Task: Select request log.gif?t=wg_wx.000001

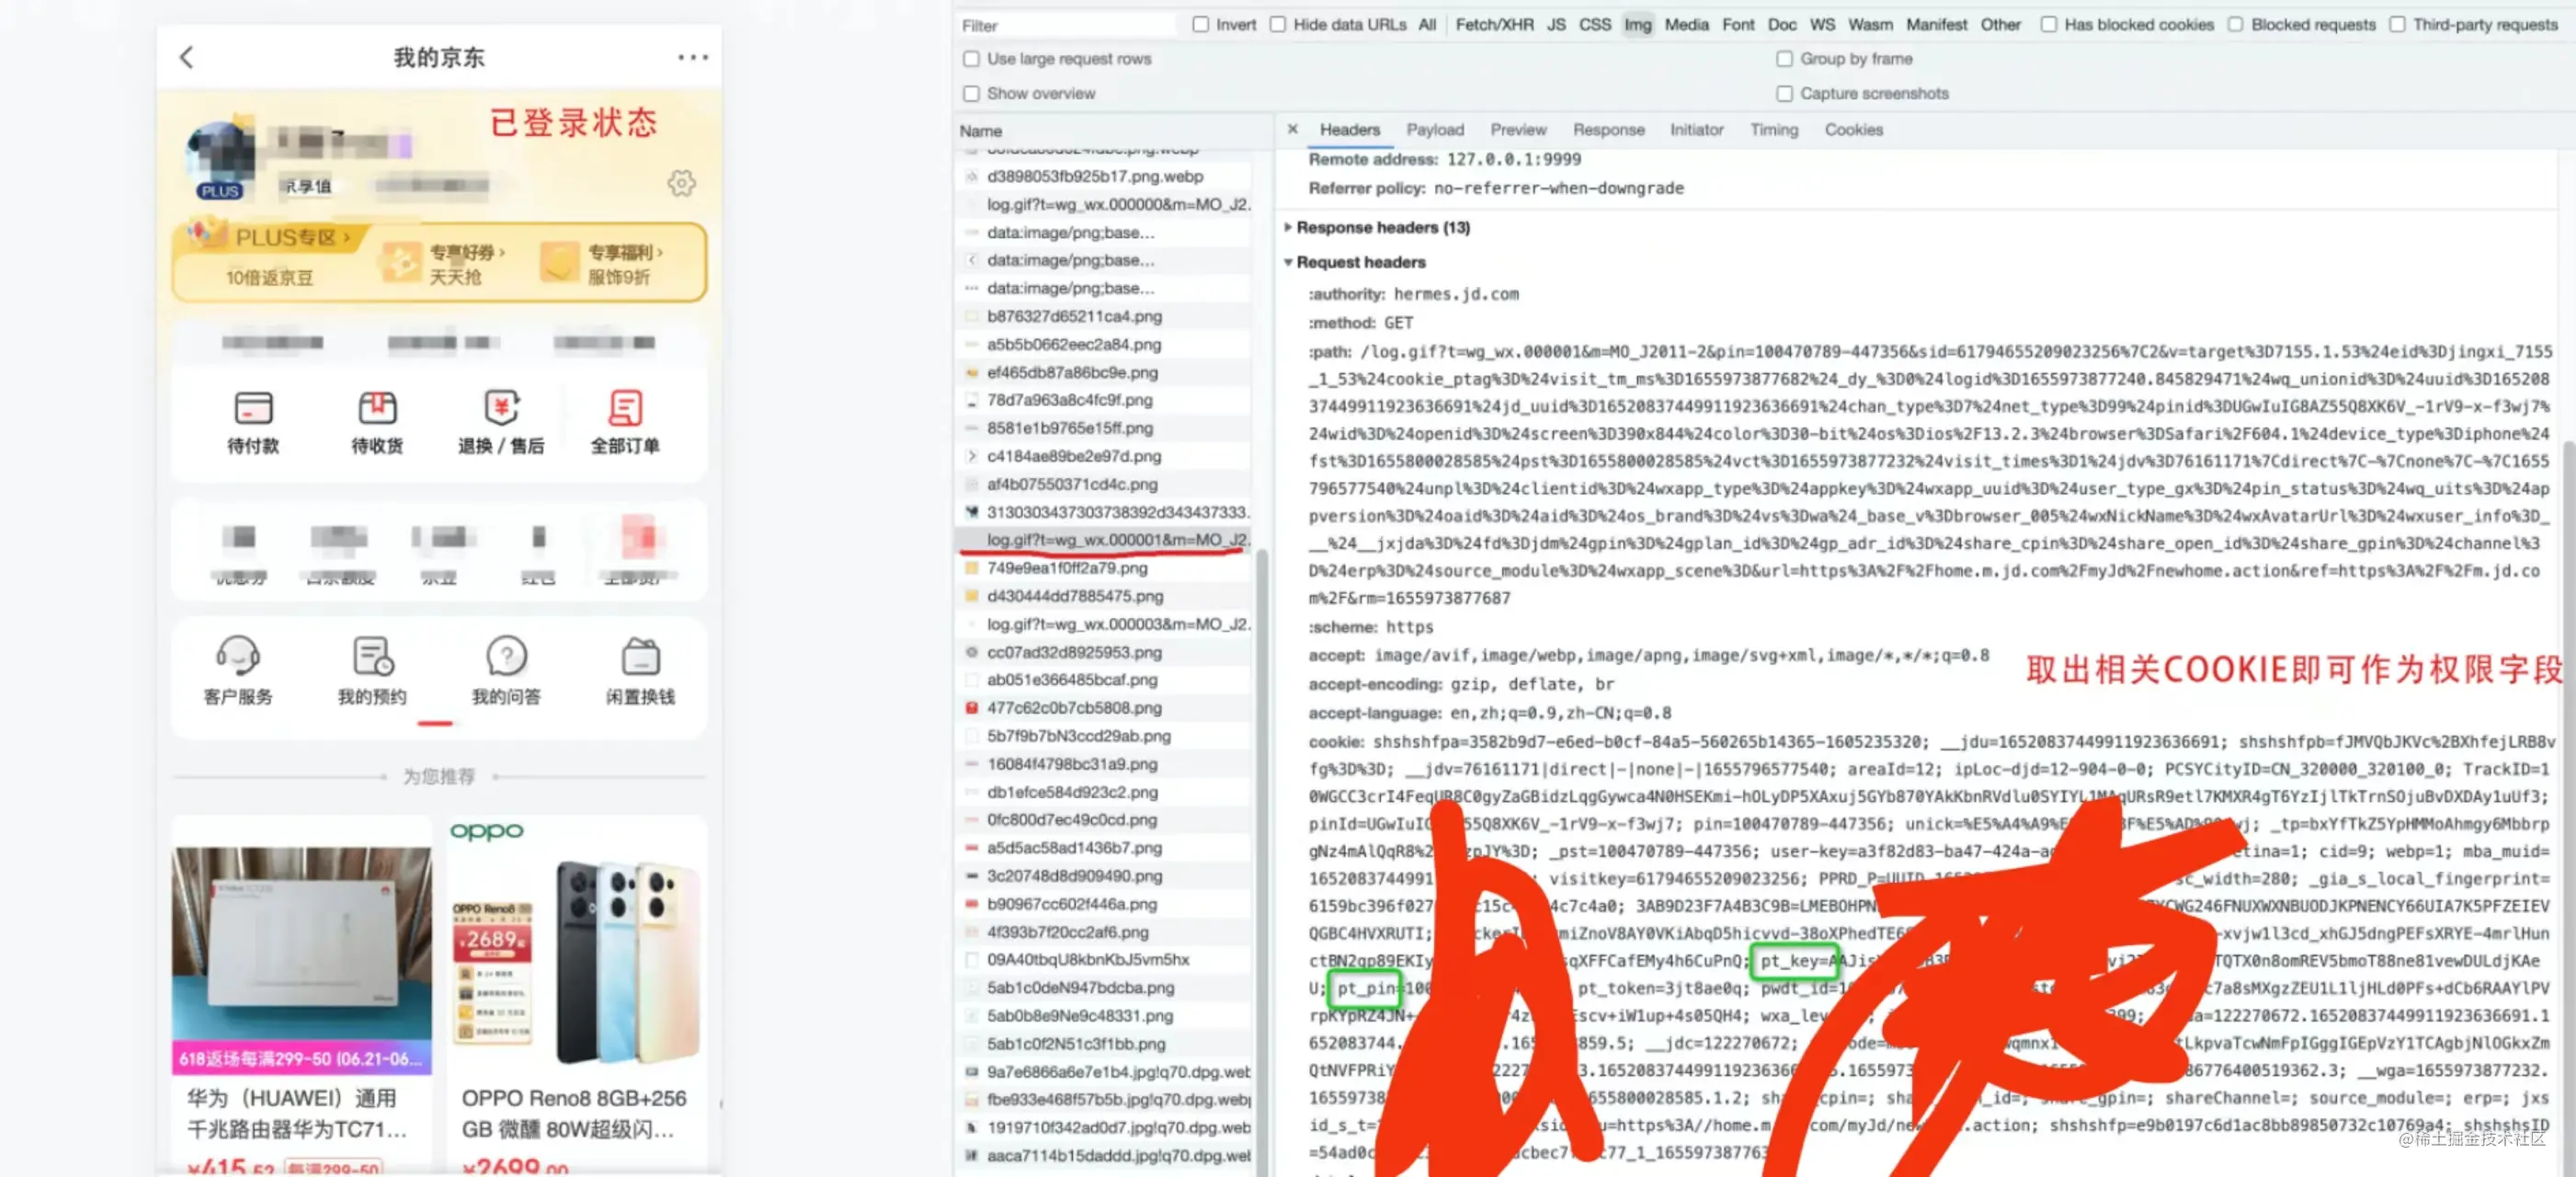Action: pyautogui.click(x=1104, y=540)
